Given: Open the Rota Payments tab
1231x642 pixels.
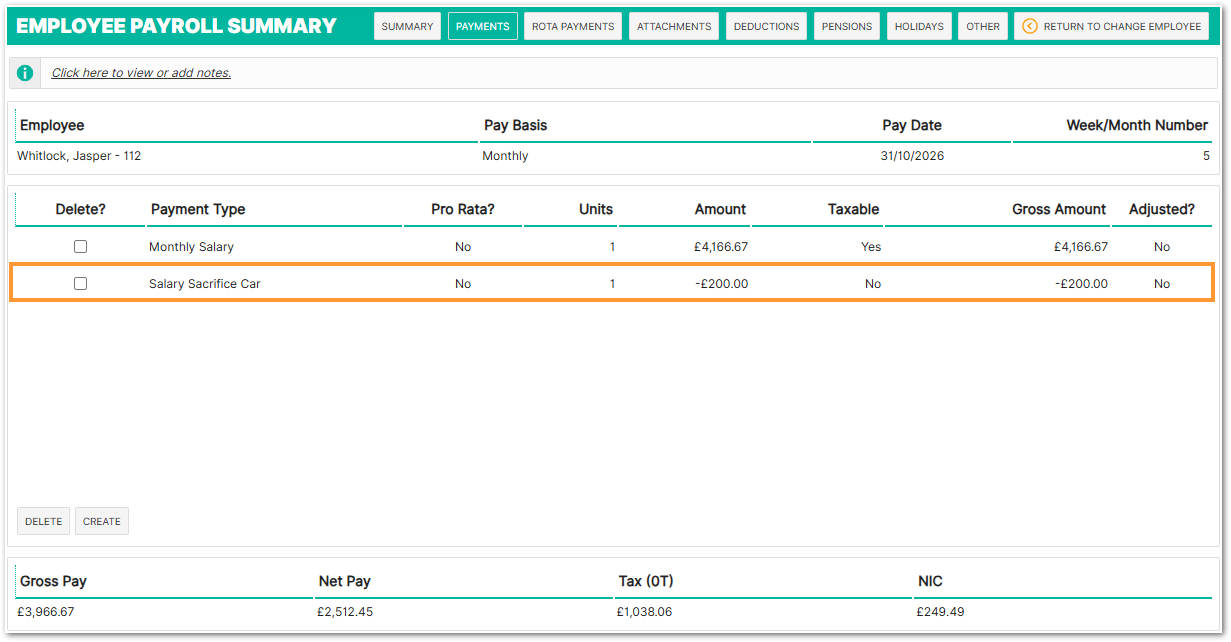Looking at the screenshot, I should (x=573, y=26).
